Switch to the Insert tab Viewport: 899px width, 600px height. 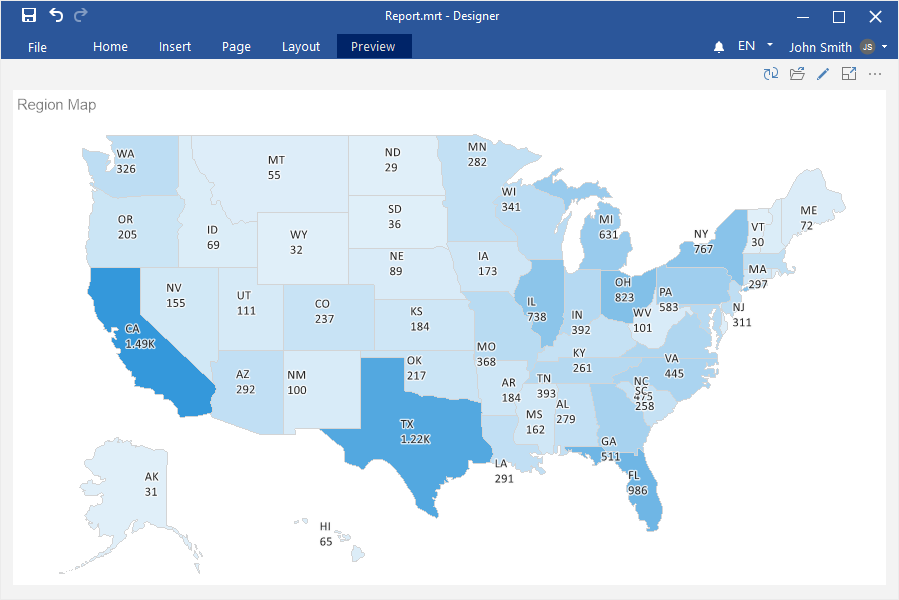click(175, 47)
